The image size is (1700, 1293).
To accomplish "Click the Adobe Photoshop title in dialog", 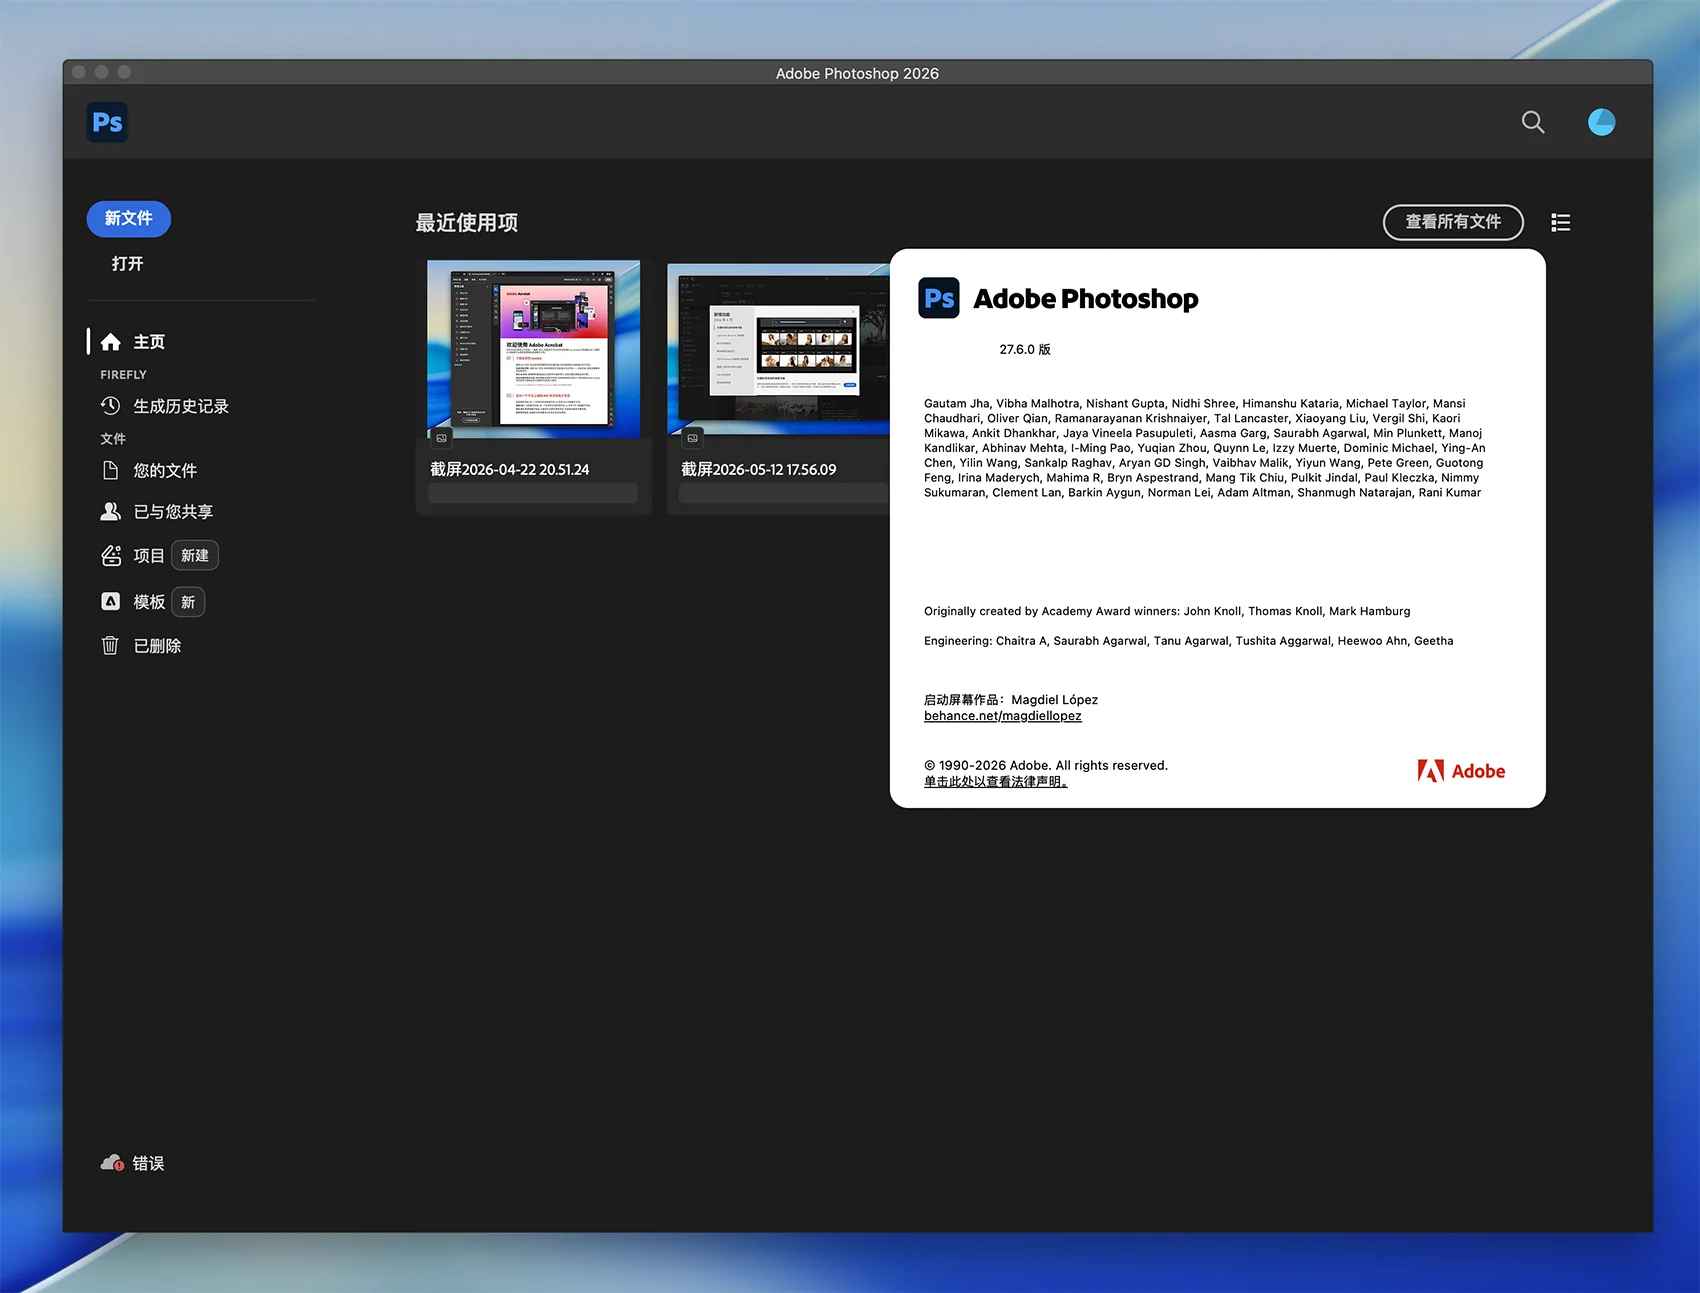I will (x=1086, y=298).
